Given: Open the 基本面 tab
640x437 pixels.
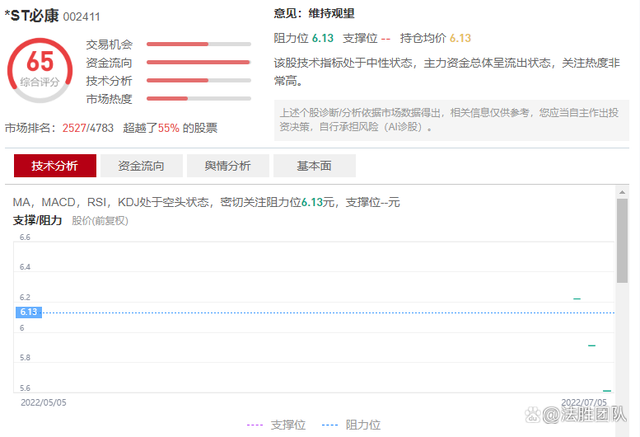Looking at the screenshot, I should [x=314, y=166].
